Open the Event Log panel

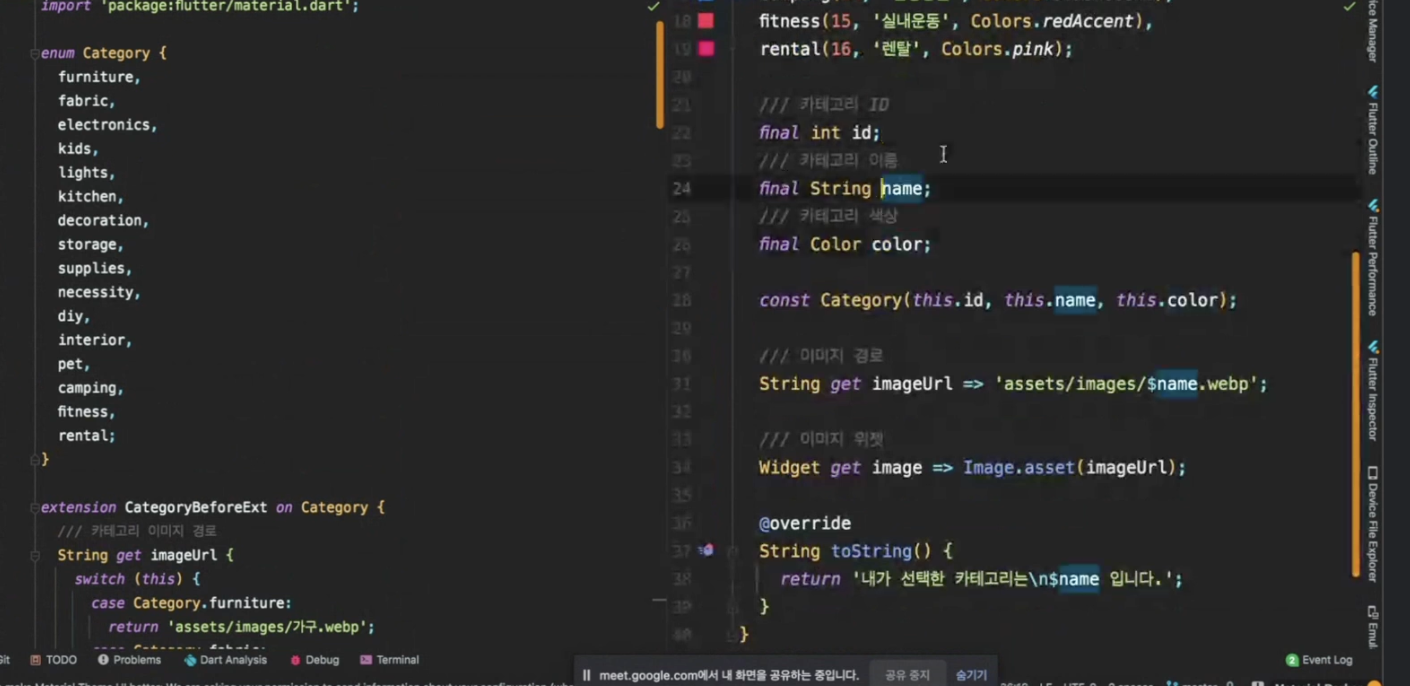[x=1319, y=660]
